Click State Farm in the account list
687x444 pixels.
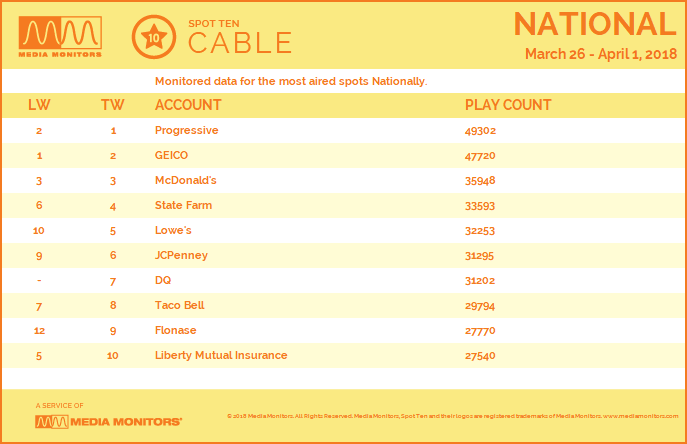click(183, 205)
